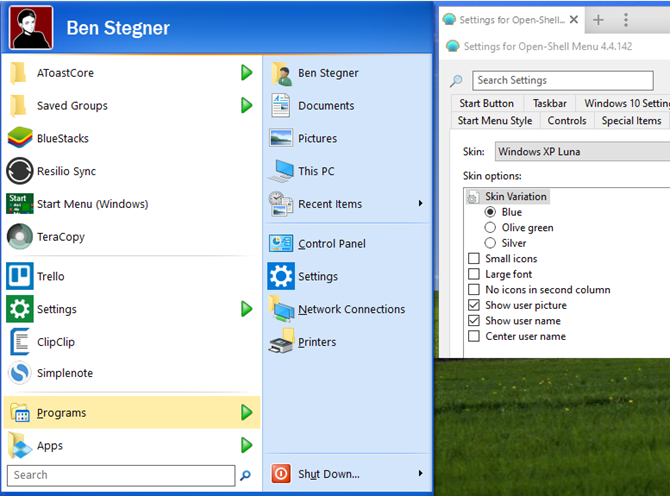The image size is (670, 496).
Task: Open the Documents icon
Action: click(x=281, y=106)
